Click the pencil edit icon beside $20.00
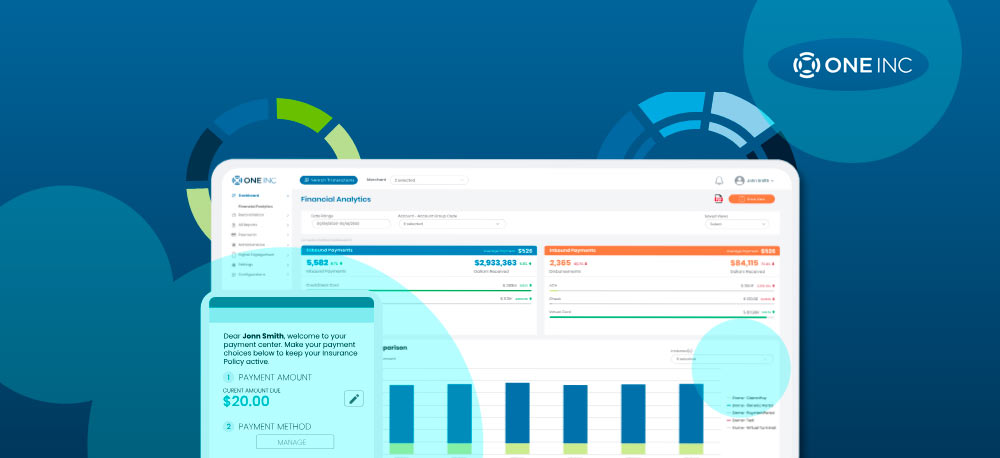The image size is (1000, 458). [354, 399]
